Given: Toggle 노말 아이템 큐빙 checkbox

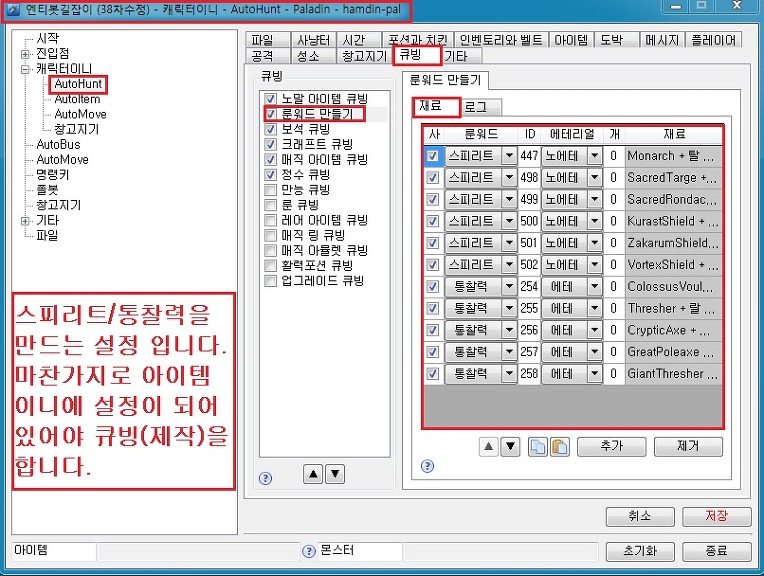Looking at the screenshot, I should 270,99.
